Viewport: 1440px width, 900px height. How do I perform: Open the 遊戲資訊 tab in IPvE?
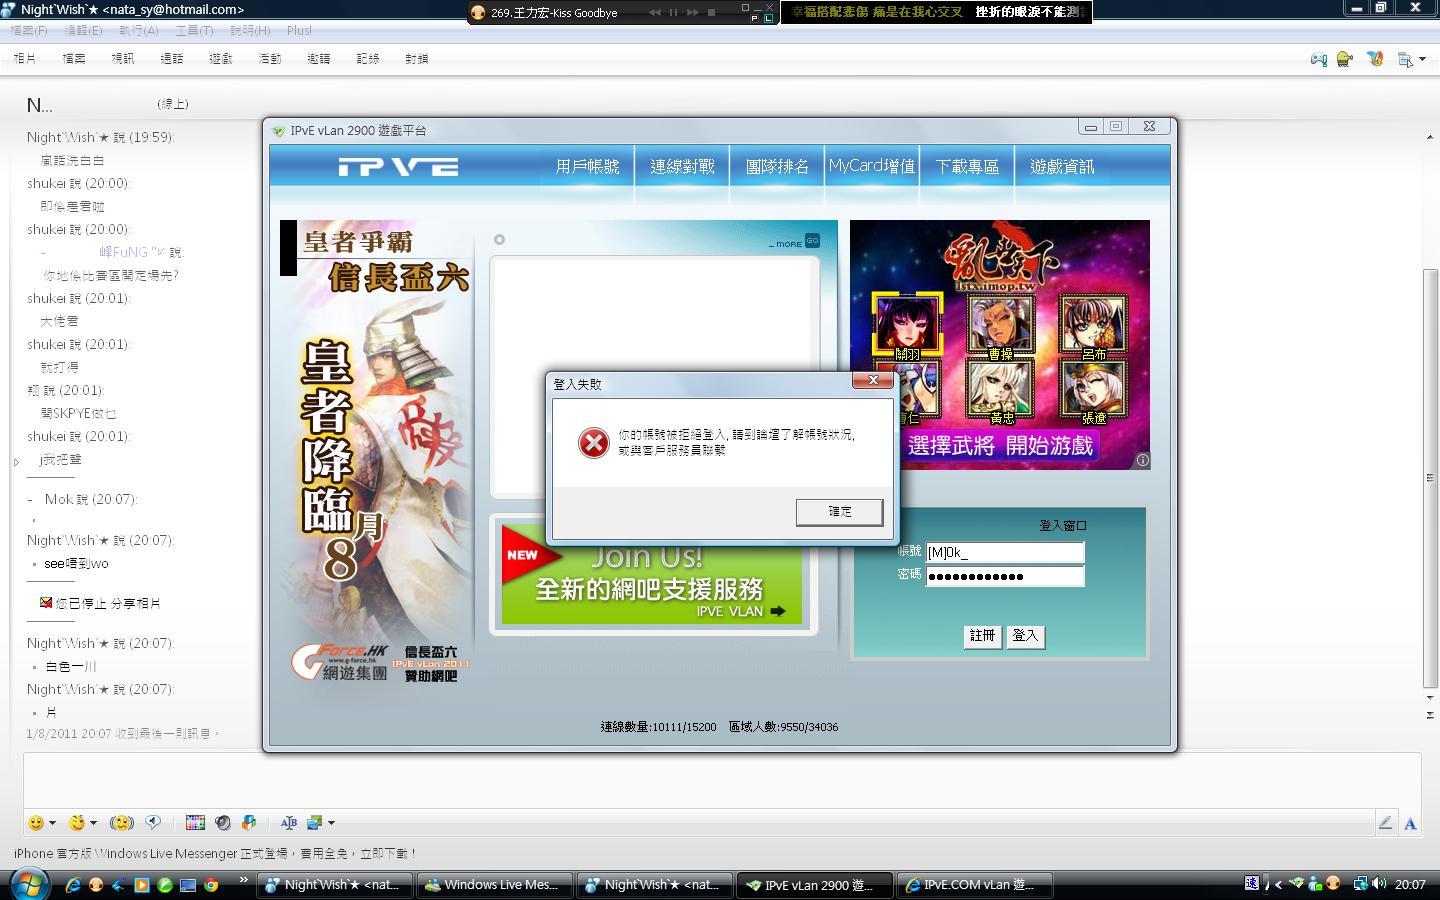(x=1062, y=167)
